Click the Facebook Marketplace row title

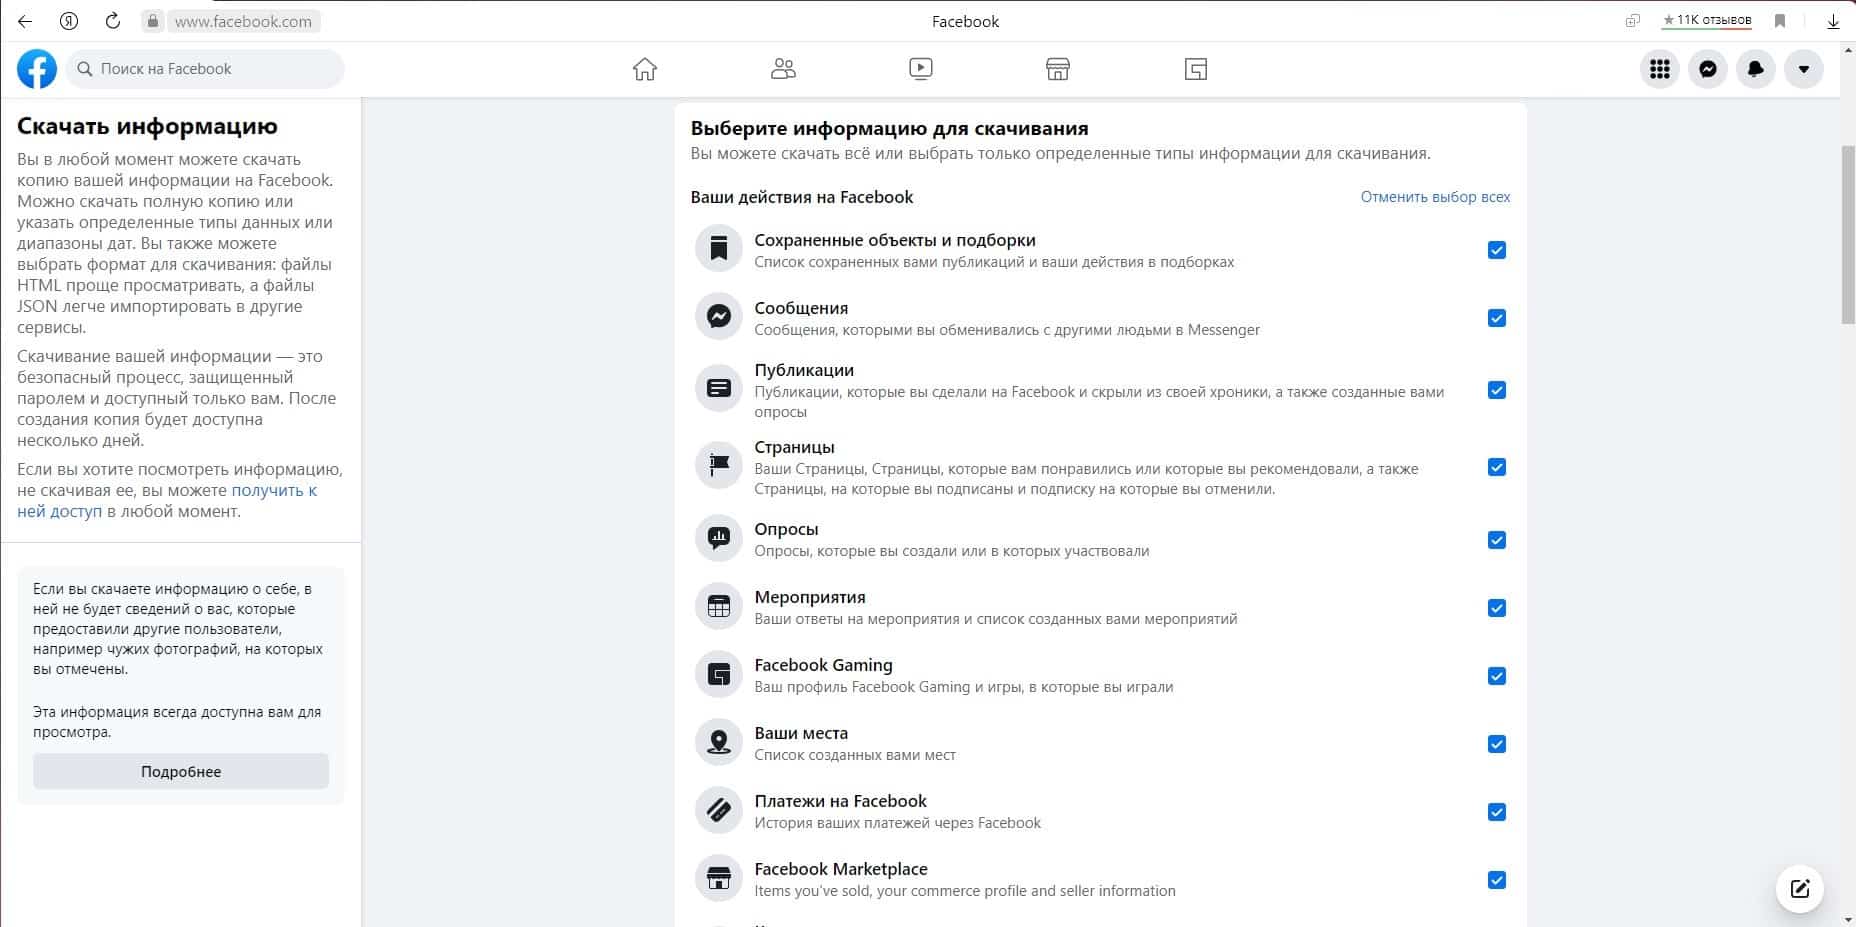click(x=841, y=869)
